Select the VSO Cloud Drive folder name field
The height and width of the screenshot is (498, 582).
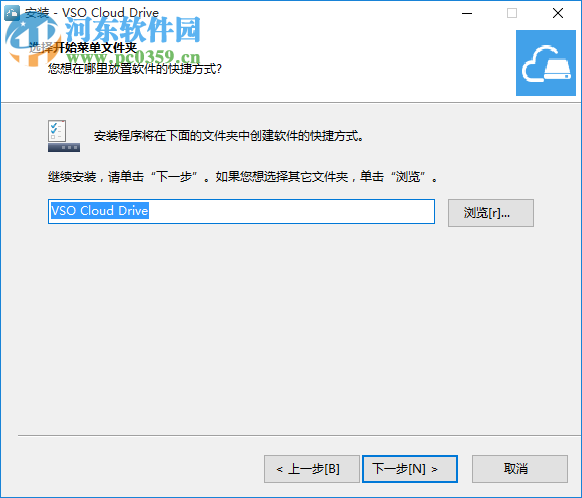[x=241, y=212]
